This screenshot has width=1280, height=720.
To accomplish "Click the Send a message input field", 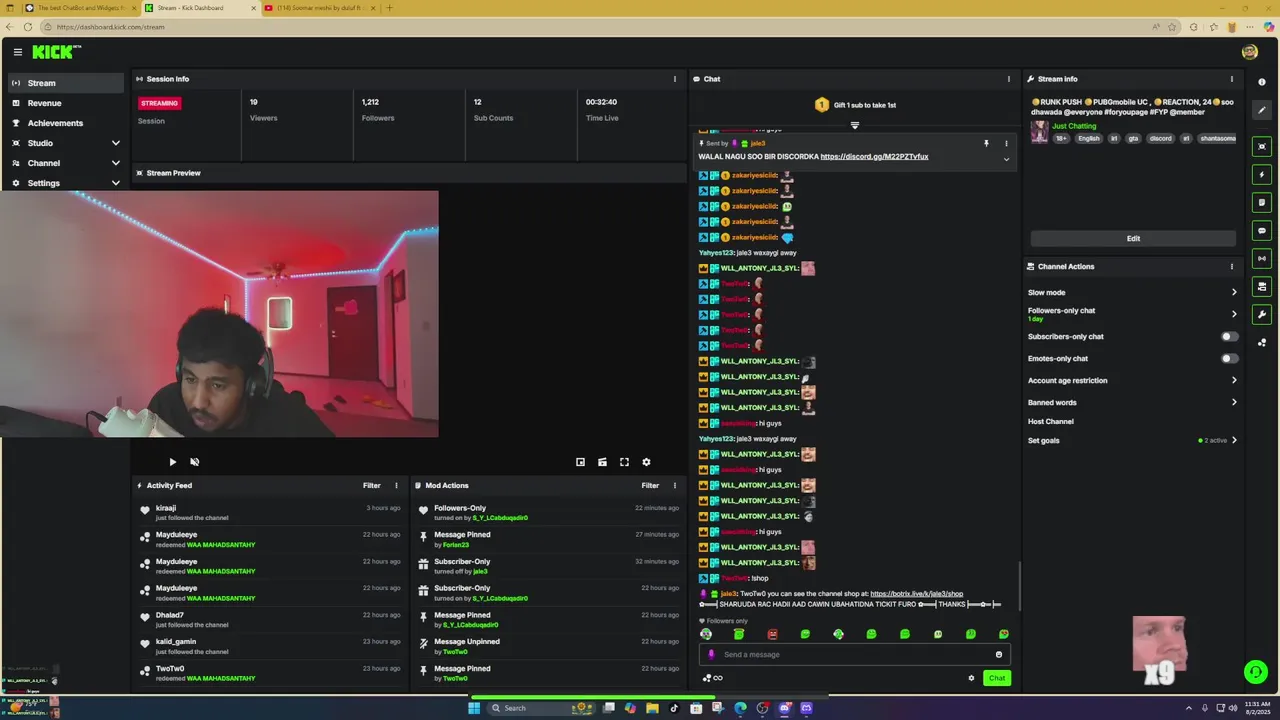I will (855, 655).
